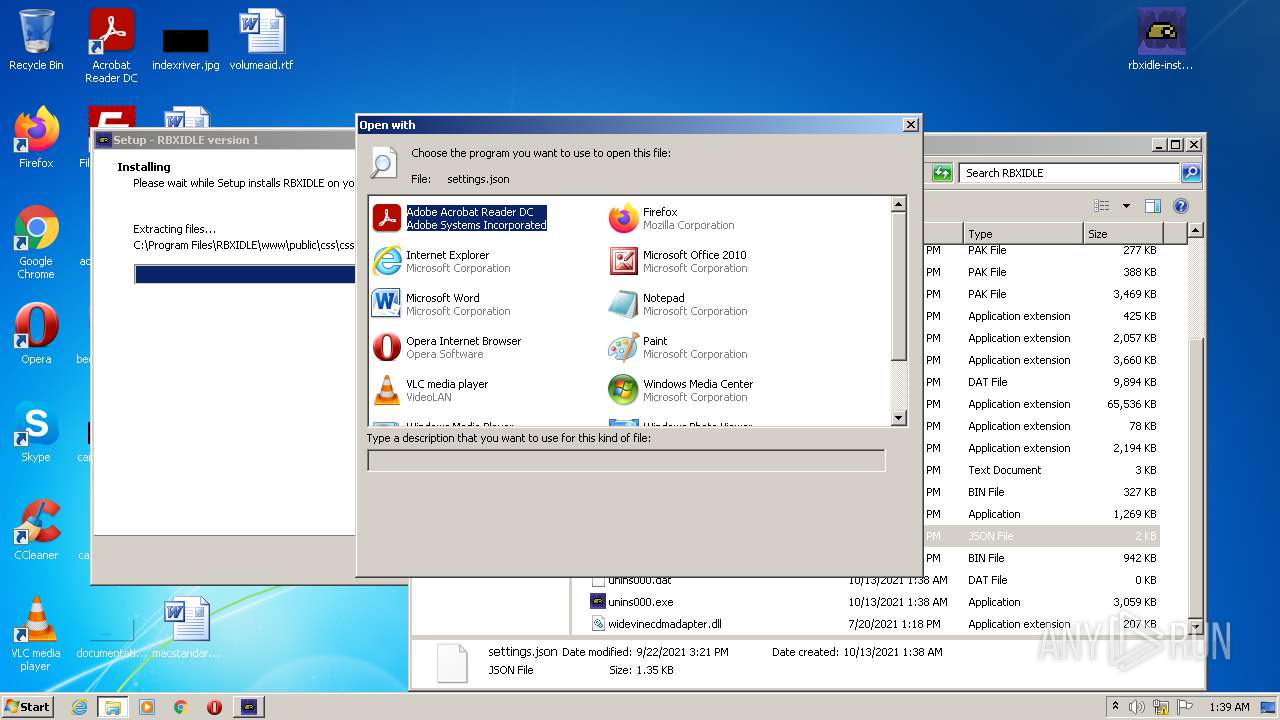Screen dimensions: 1280x720
Task: Select the Application row, 1,269 KB
Action: [x=1041, y=514]
